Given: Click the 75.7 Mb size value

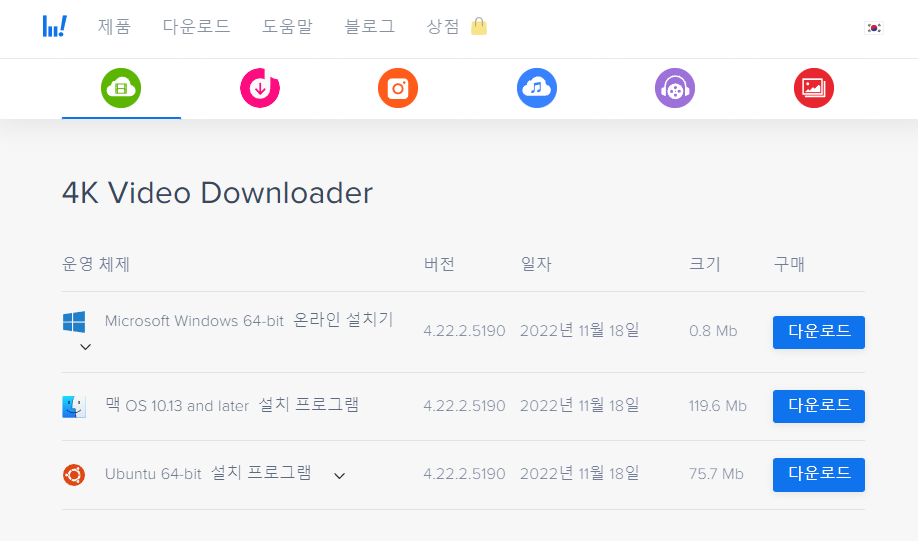Looking at the screenshot, I should [x=716, y=474].
